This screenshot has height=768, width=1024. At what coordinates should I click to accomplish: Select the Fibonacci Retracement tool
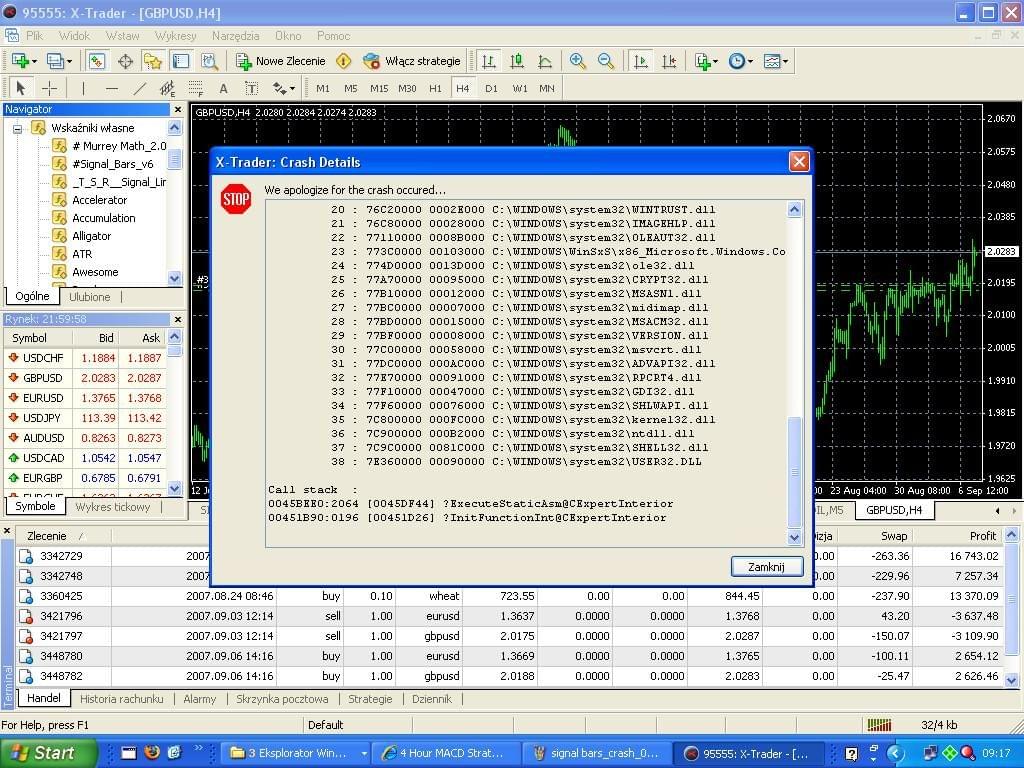(195, 88)
